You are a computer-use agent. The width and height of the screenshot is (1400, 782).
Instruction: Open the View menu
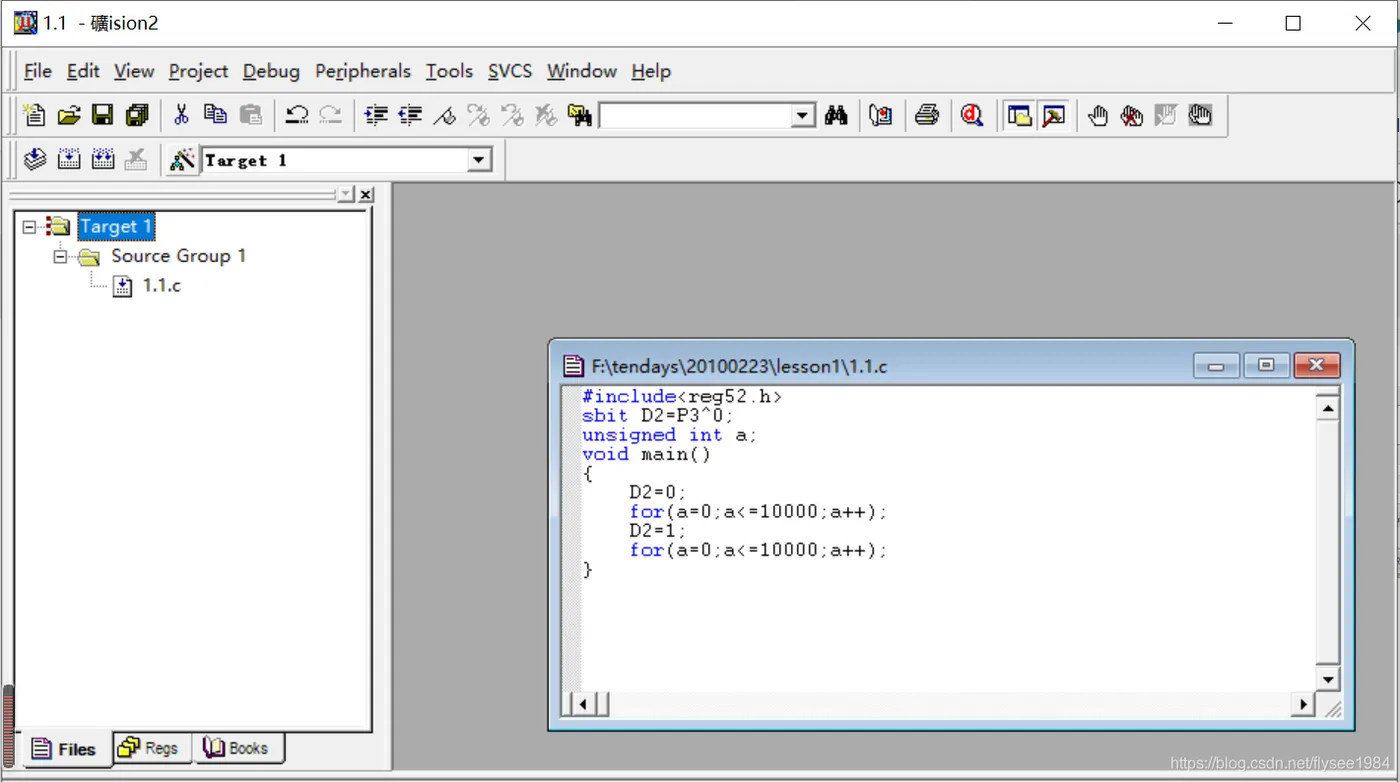coord(134,71)
